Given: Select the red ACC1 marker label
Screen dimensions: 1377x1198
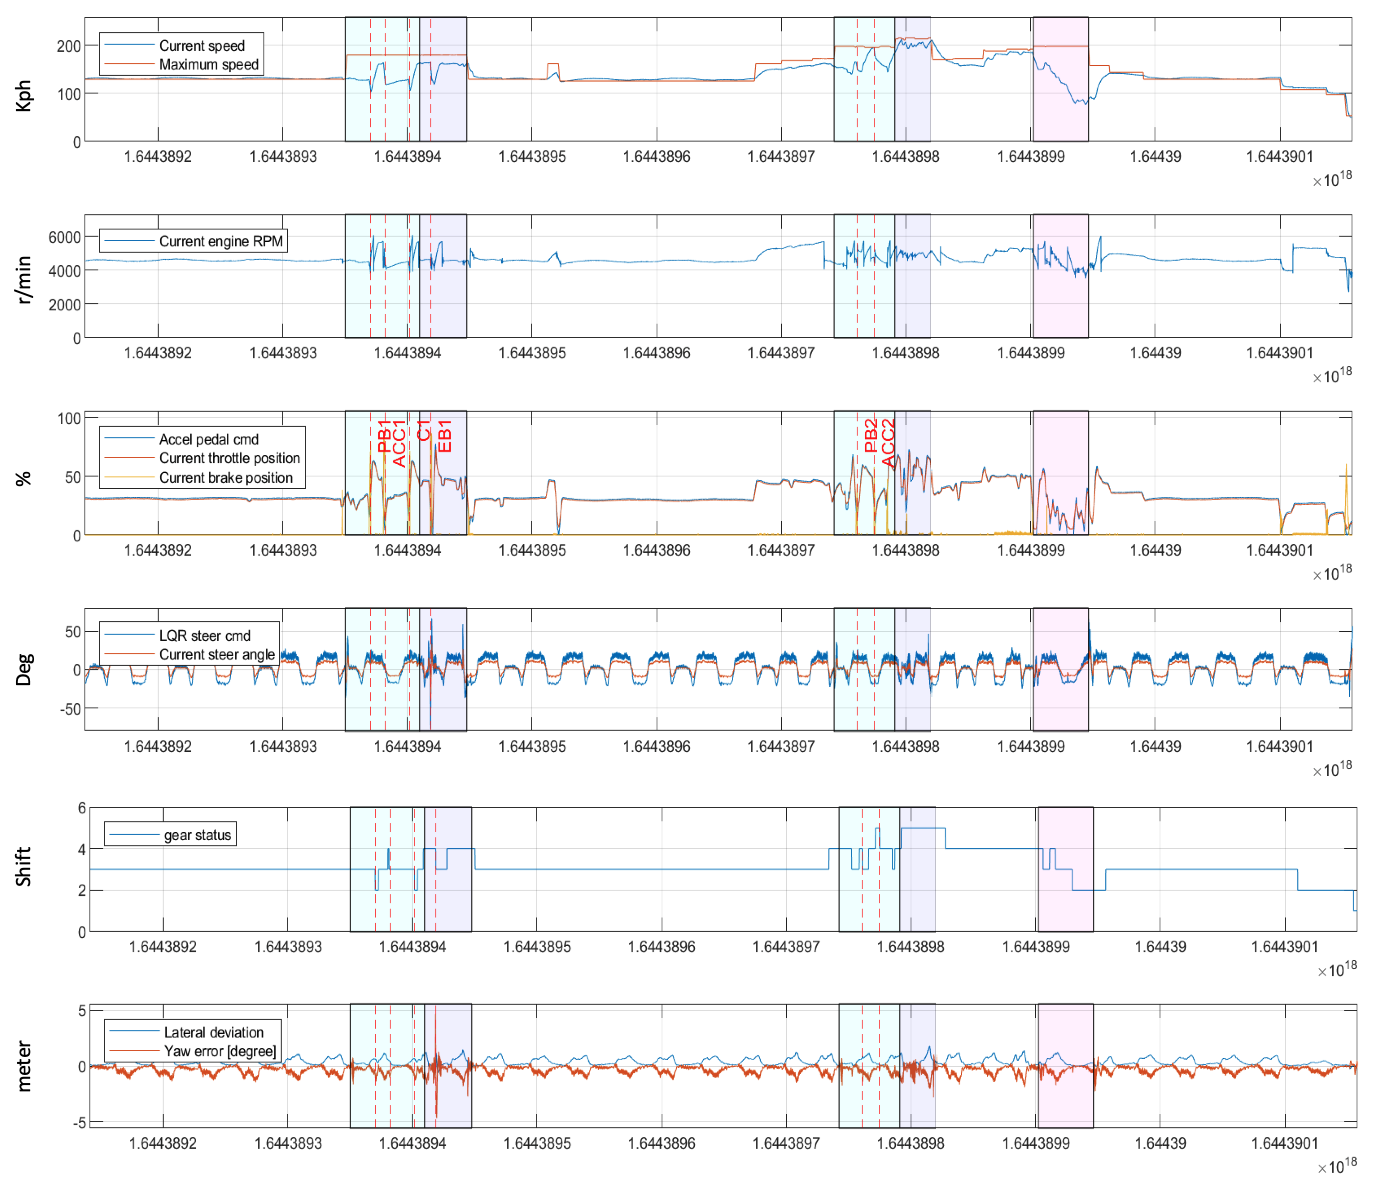Looking at the screenshot, I should pos(400,443).
